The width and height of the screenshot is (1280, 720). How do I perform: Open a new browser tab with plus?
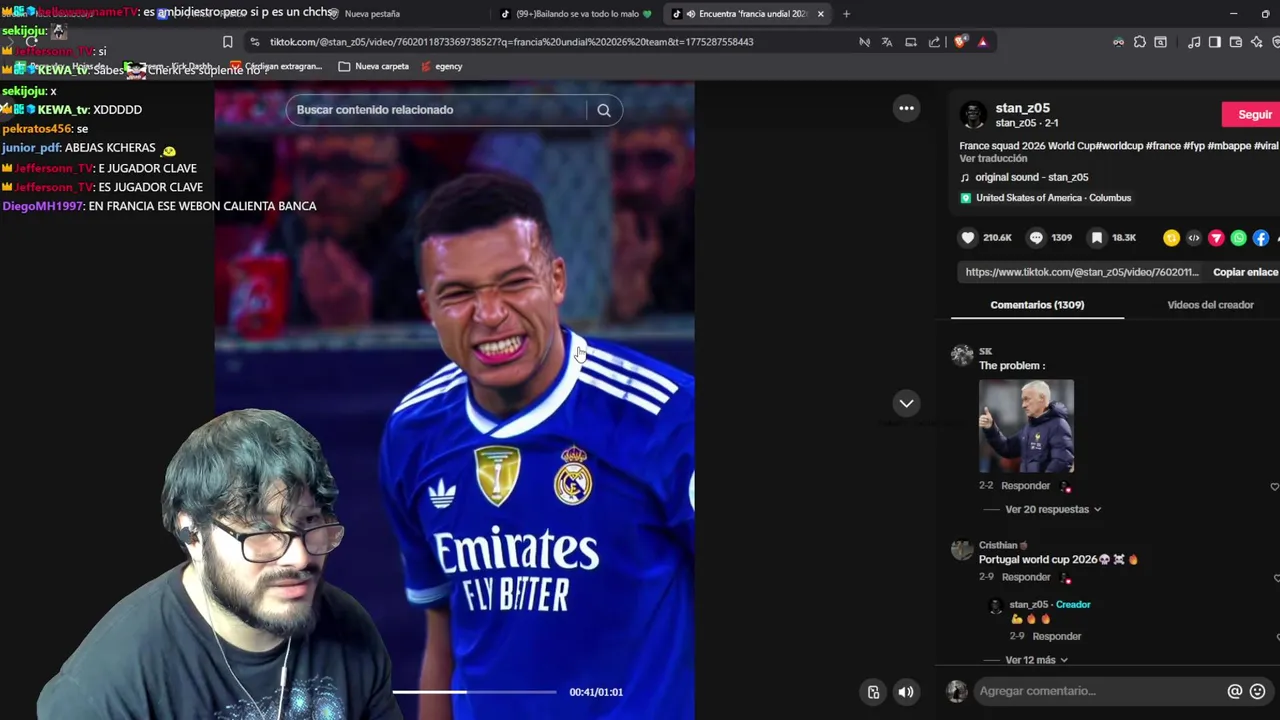[846, 14]
